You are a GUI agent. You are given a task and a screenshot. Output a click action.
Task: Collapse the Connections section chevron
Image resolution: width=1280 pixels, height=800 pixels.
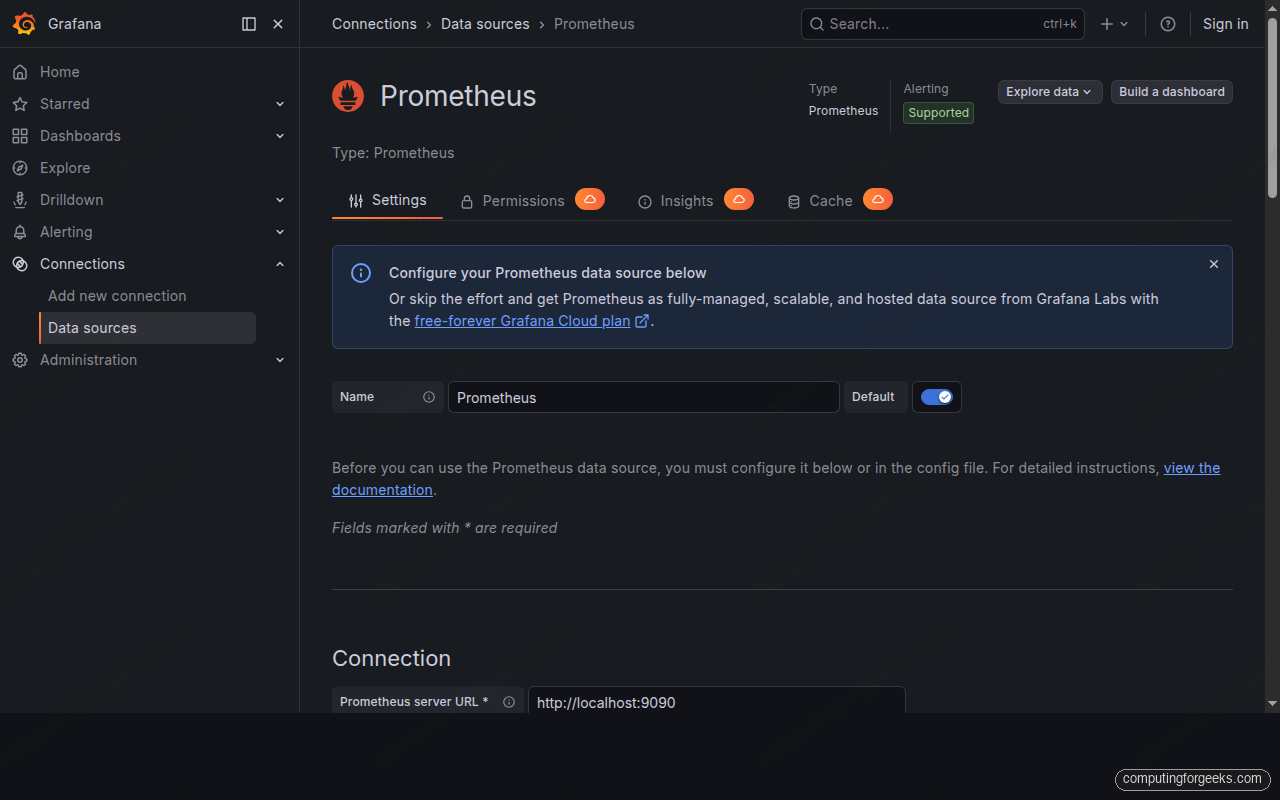point(280,263)
